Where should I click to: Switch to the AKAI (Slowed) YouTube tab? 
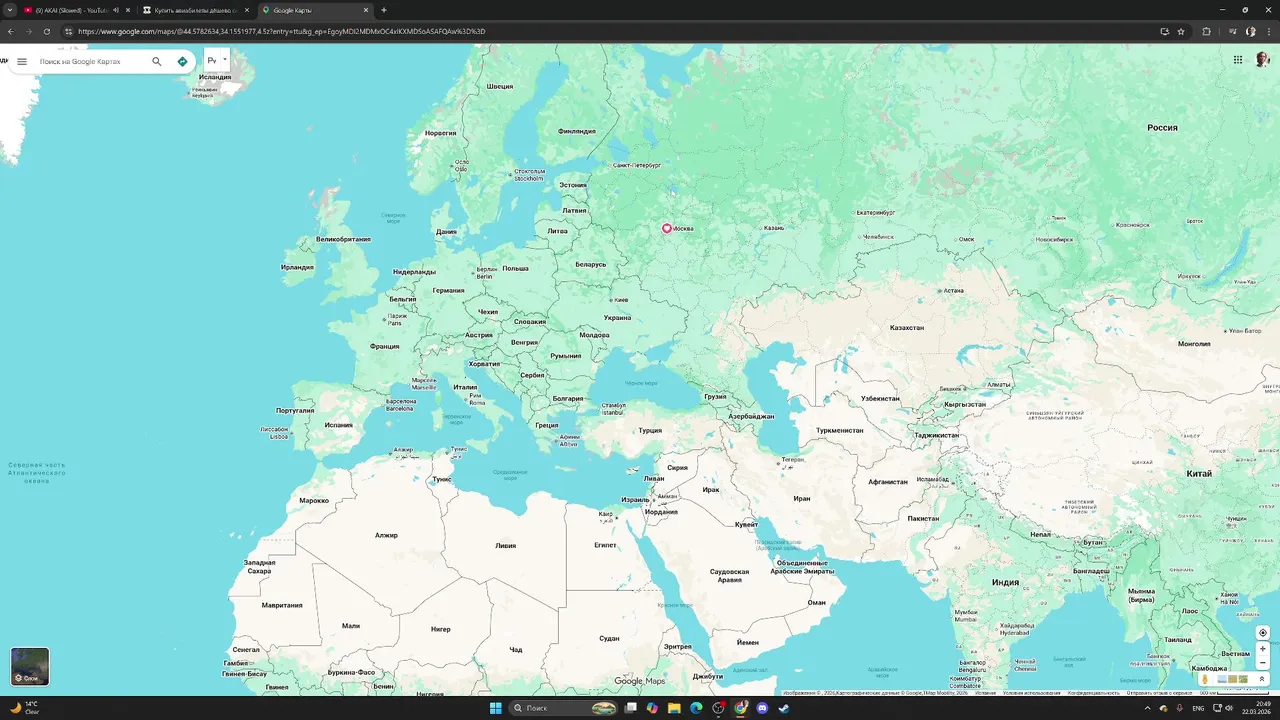tap(68, 10)
